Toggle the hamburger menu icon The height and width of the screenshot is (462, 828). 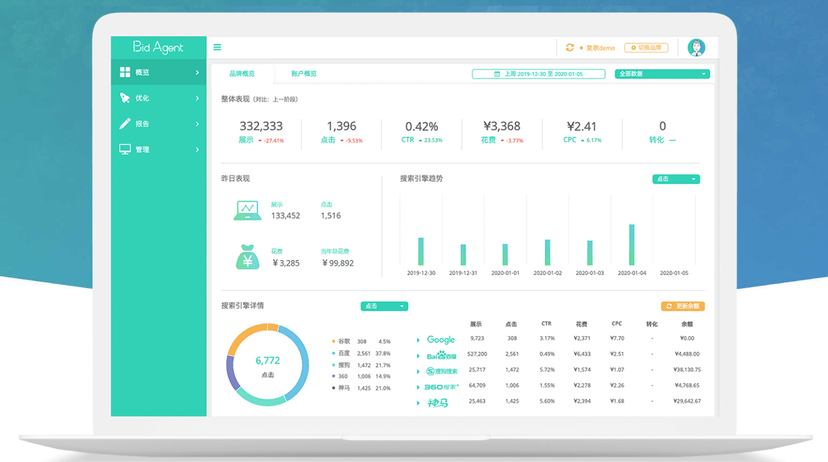coord(217,47)
